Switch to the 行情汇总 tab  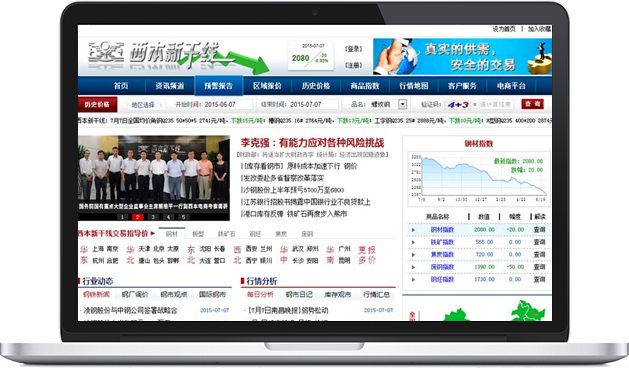click(x=376, y=295)
